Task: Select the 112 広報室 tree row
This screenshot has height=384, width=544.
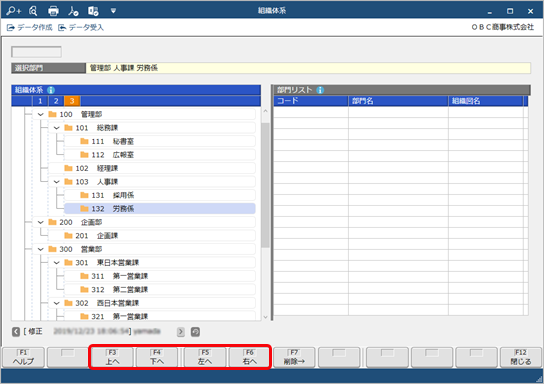Action: [160, 155]
